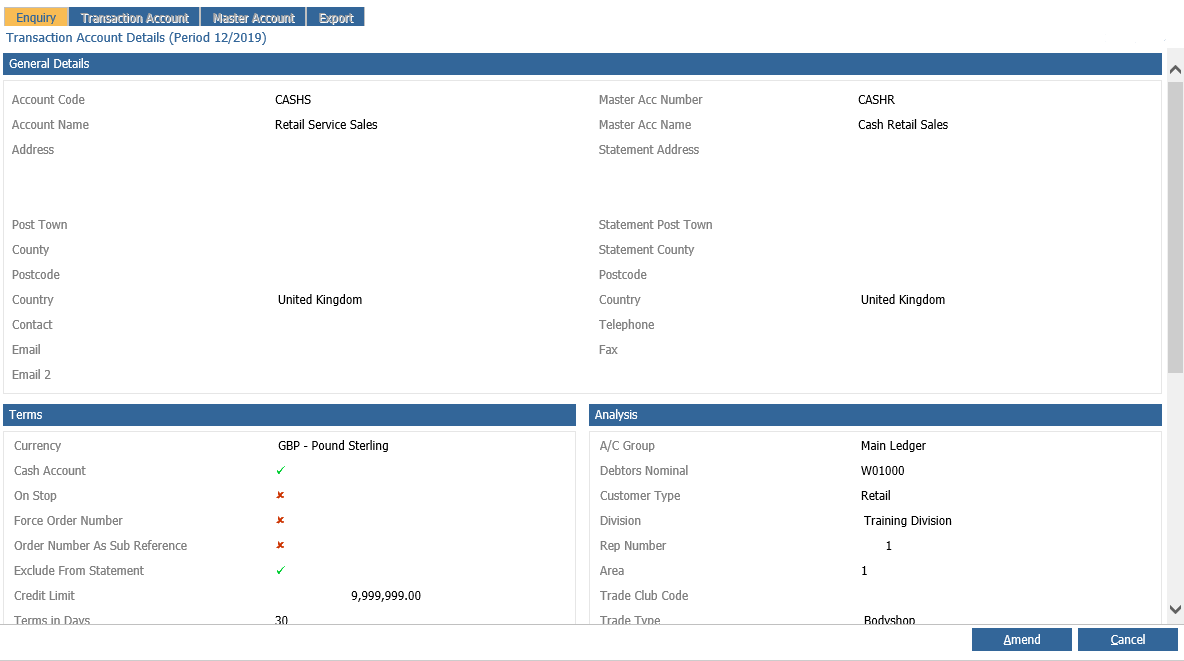Click the Amend button
Screen dimensions: 1184x661
(x=1022, y=639)
